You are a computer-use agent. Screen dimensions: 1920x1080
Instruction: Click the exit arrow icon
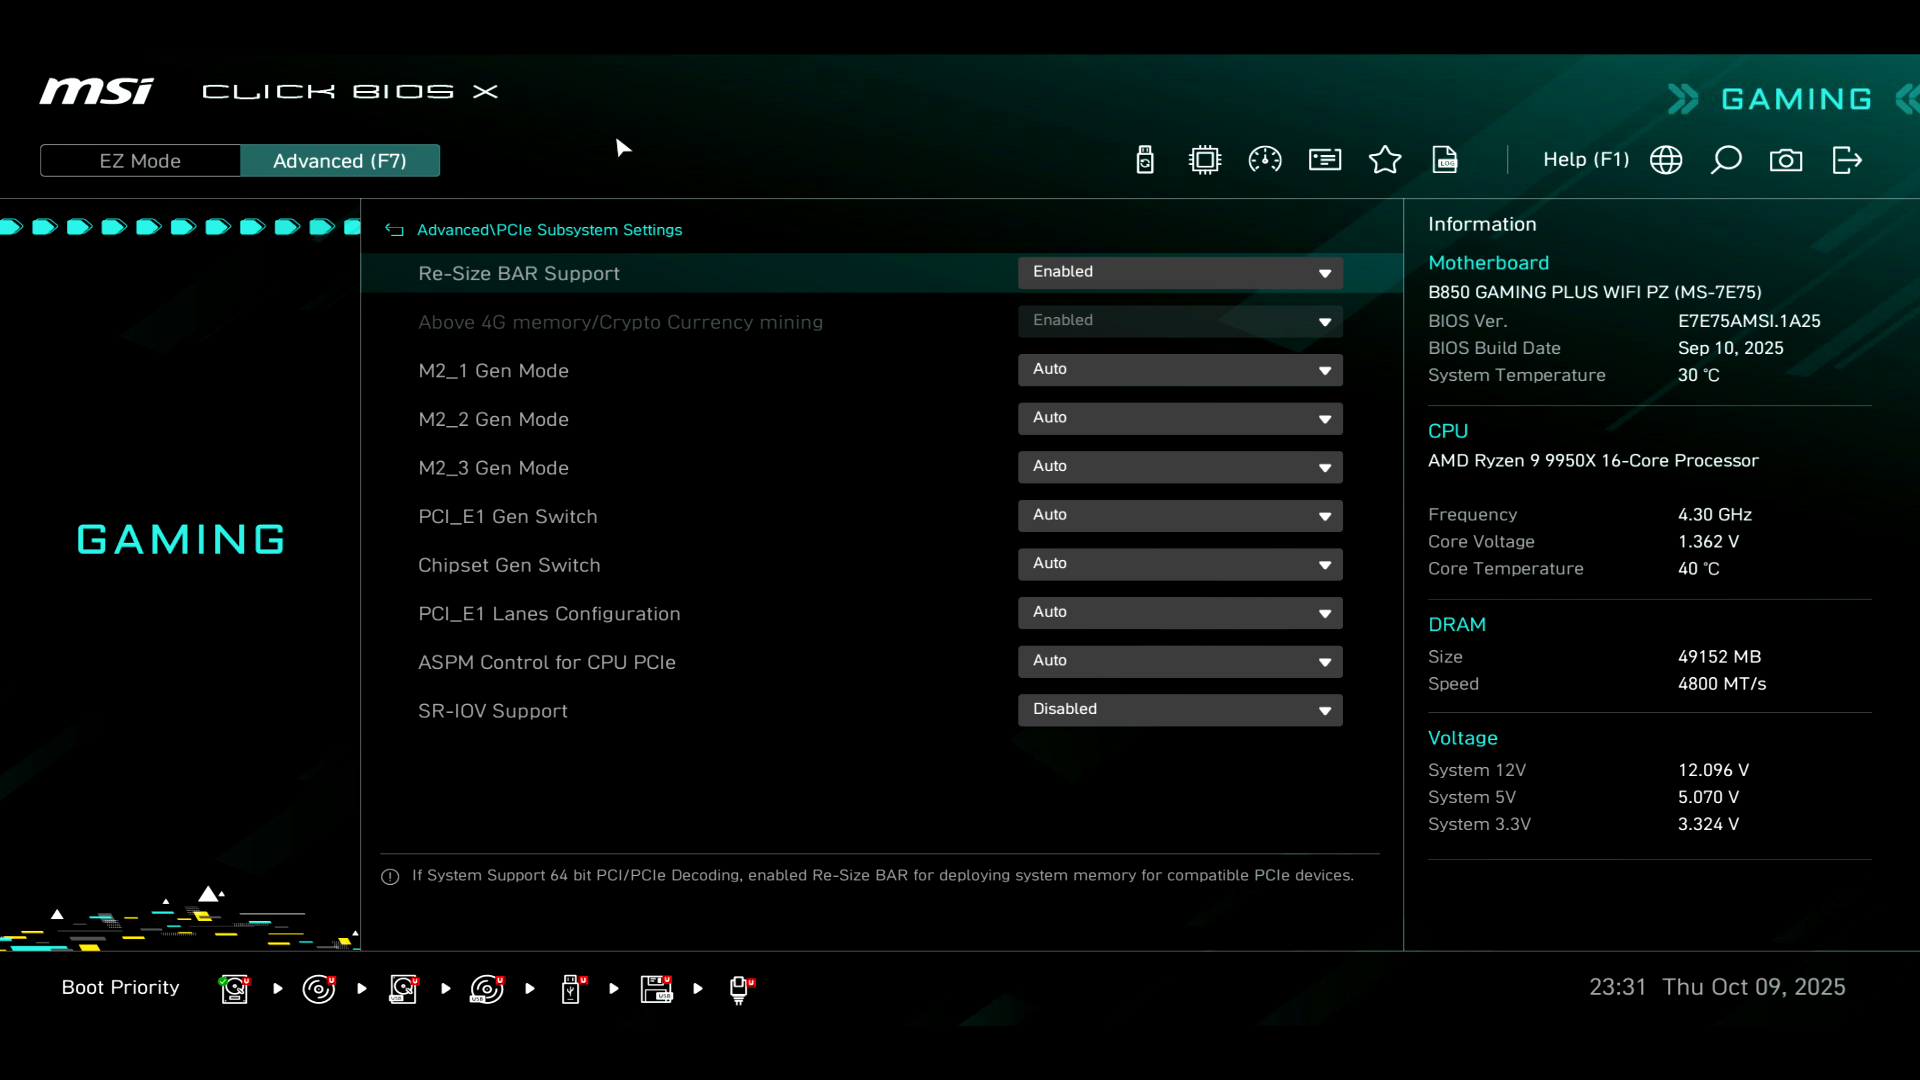point(1846,160)
